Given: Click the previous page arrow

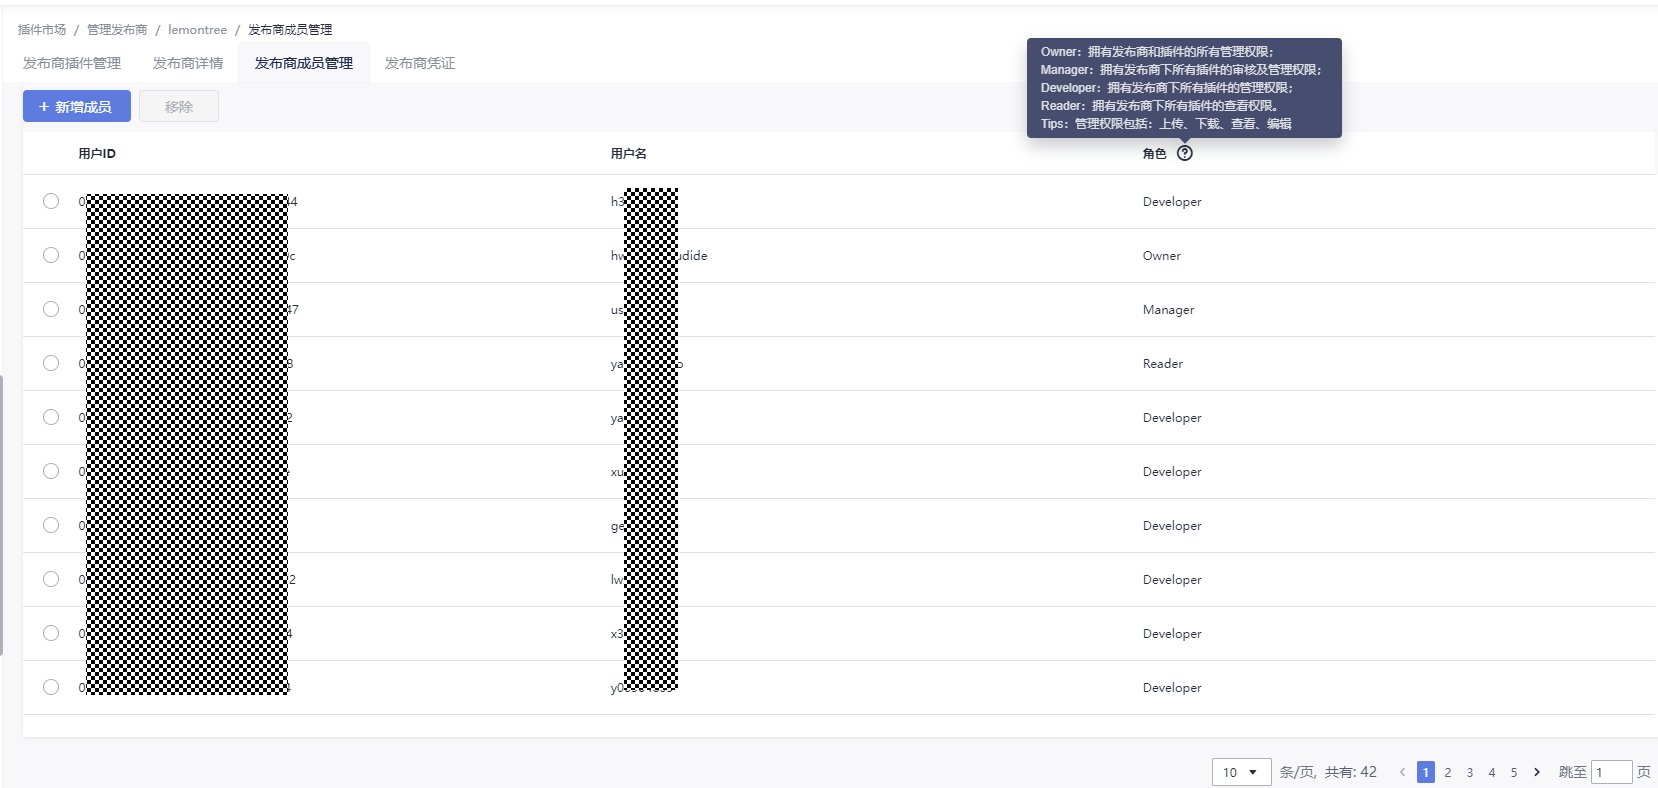Looking at the screenshot, I should (x=1402, y=772).
